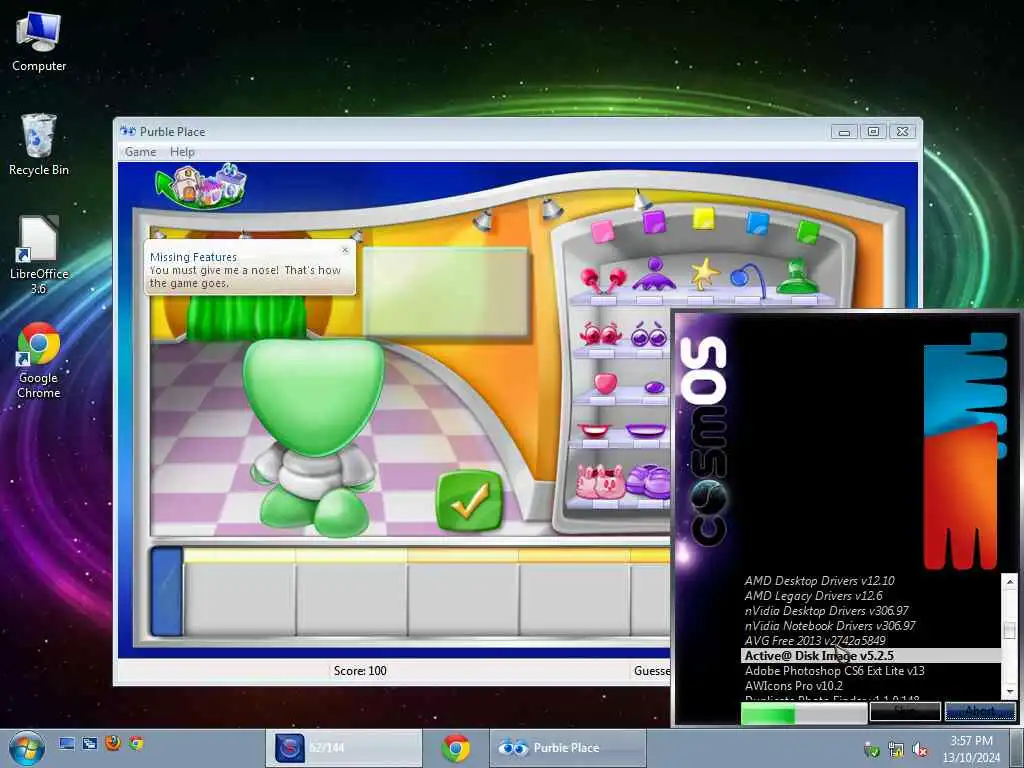
Task: Open Google Chrome desktop shortcut
Action: pos(39,360)
